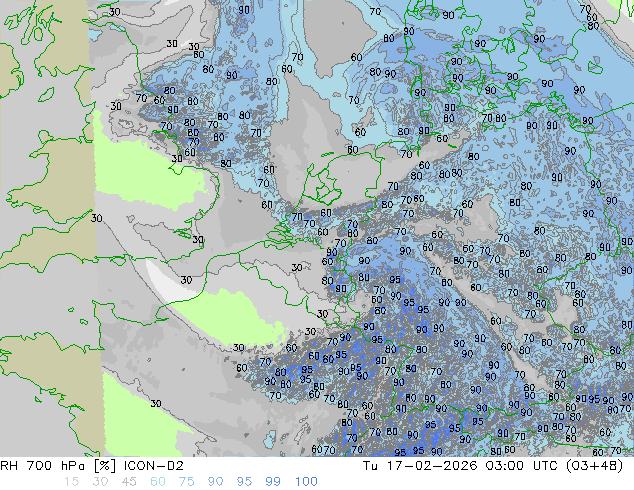Click the bottom legend value 60
This screenshot has width=634, height=490.
[x=158, y=482]
